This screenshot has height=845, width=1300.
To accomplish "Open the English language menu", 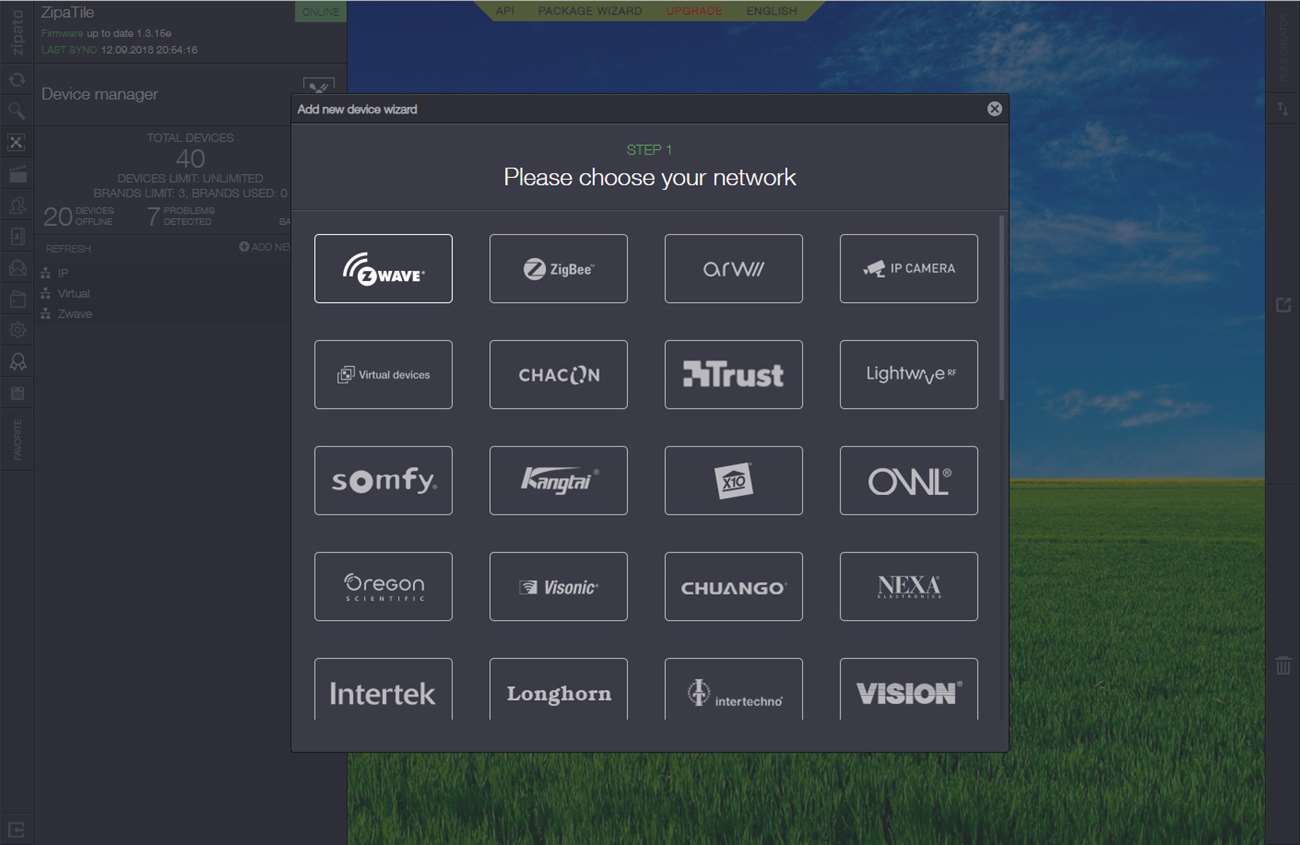I will (x=772, y=10).
